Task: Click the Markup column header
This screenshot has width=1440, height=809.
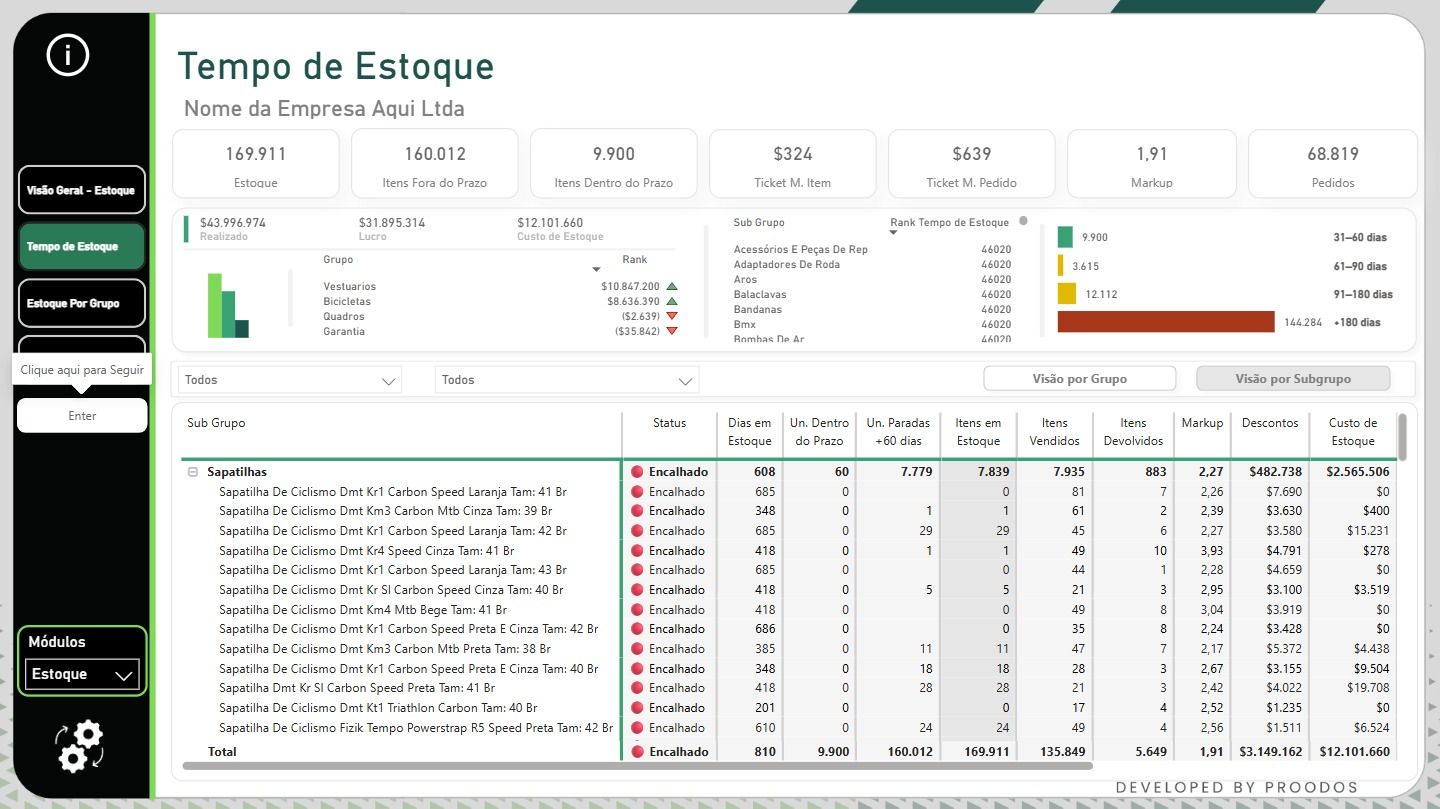Action: pos(1202,423)
